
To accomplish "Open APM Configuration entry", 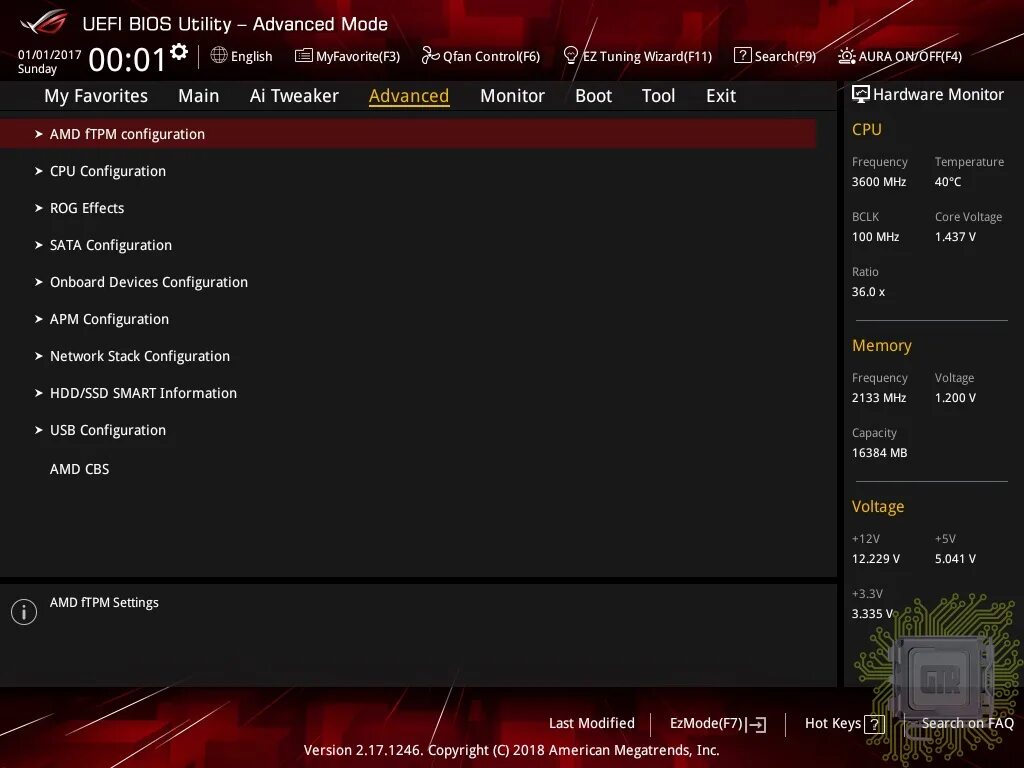I will point(109,319).
